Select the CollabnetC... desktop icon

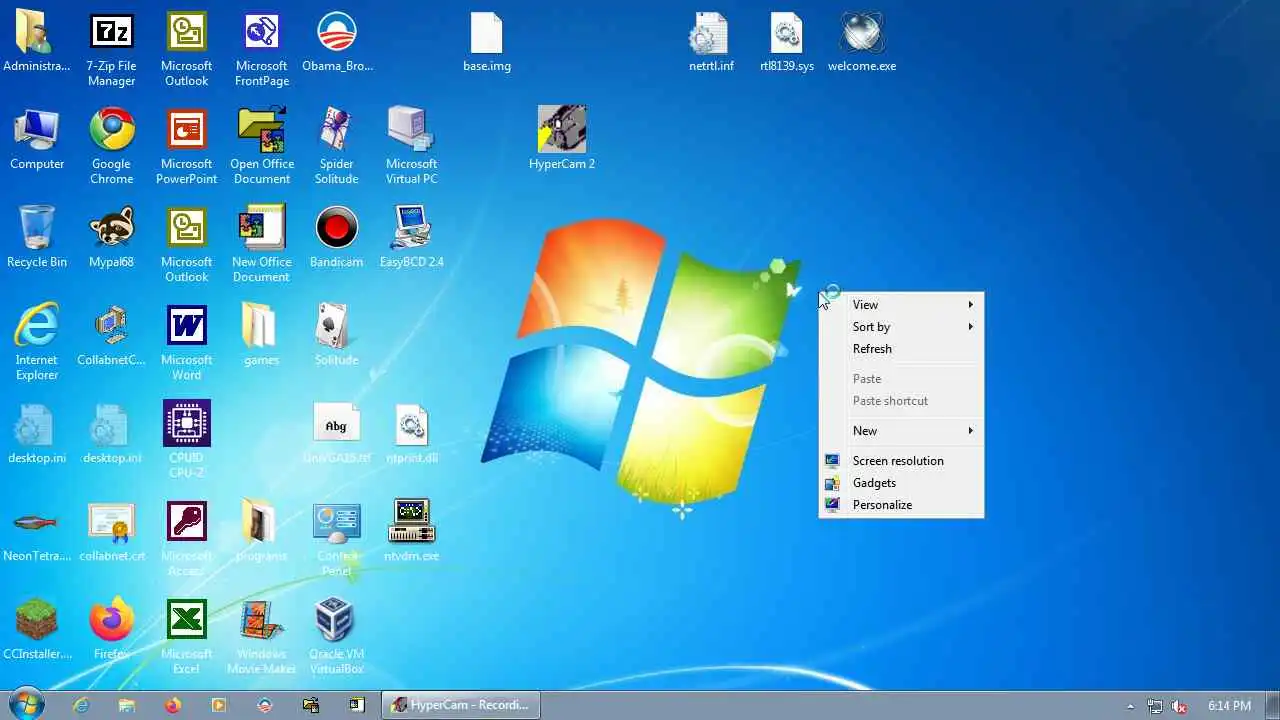112,334
